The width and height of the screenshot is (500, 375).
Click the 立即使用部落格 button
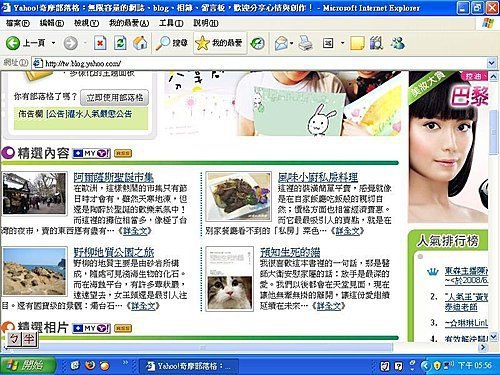pyautogui.click(x=115, y=97)
